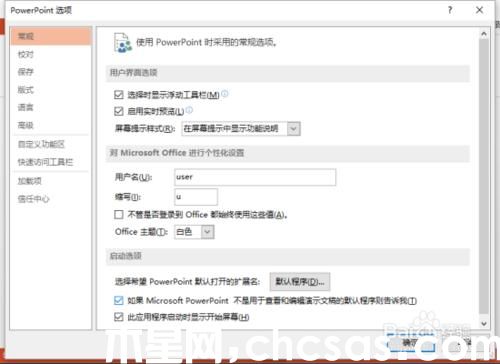This screenshot has width=500, height=364.
Task: Enable 不管是否登录到 Office 都始终使用这些值
Action: point(119,214)
